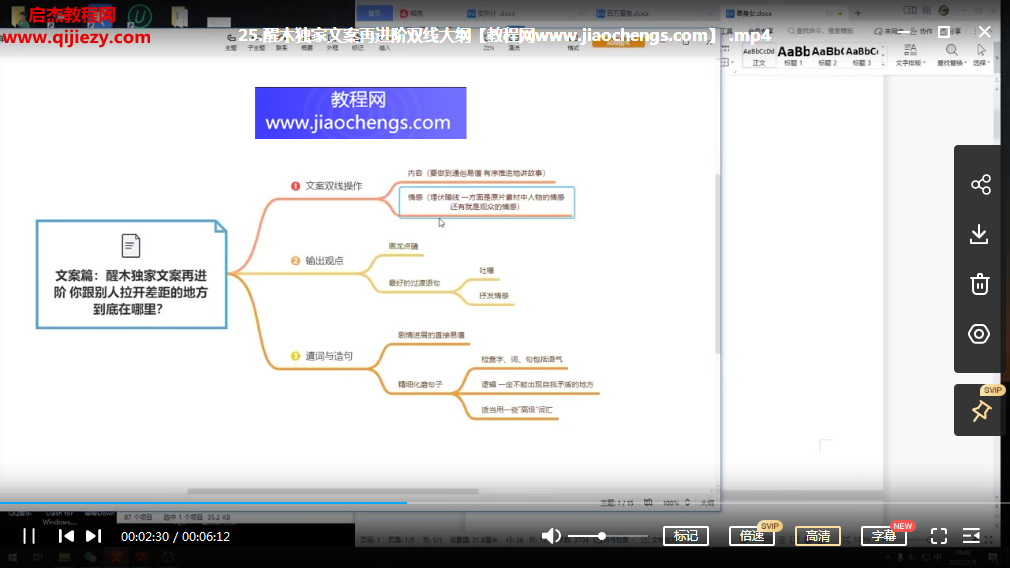The image size is (1010, 568).
Task: Click the central 文案篇 topic box
Action: 131,274
